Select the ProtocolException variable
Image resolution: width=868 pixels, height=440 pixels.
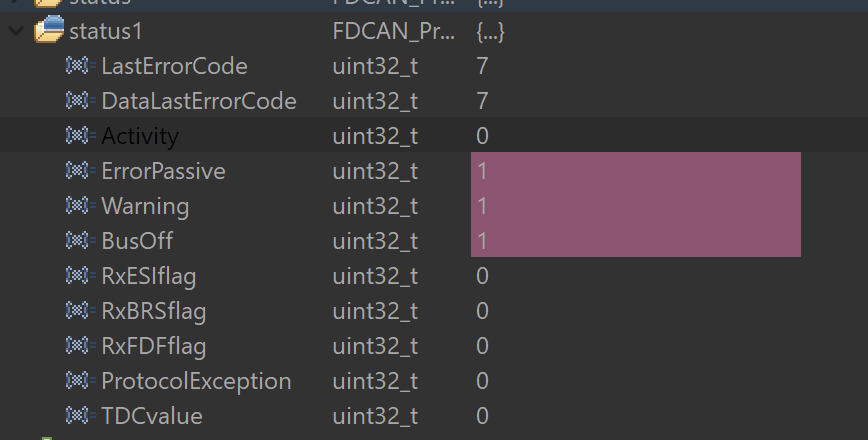click(x=196, y=381)
